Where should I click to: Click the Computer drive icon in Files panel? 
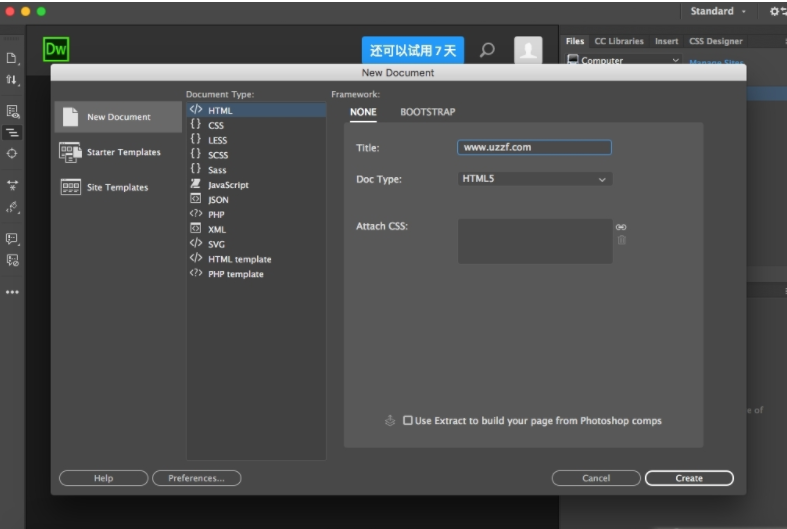click(573, 60)
